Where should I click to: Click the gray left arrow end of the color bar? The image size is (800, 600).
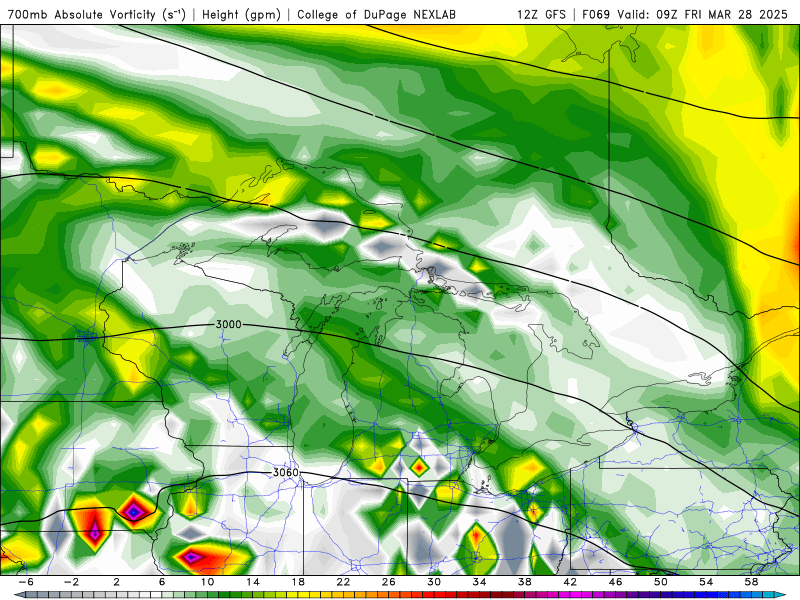click(x=18, y=595)
